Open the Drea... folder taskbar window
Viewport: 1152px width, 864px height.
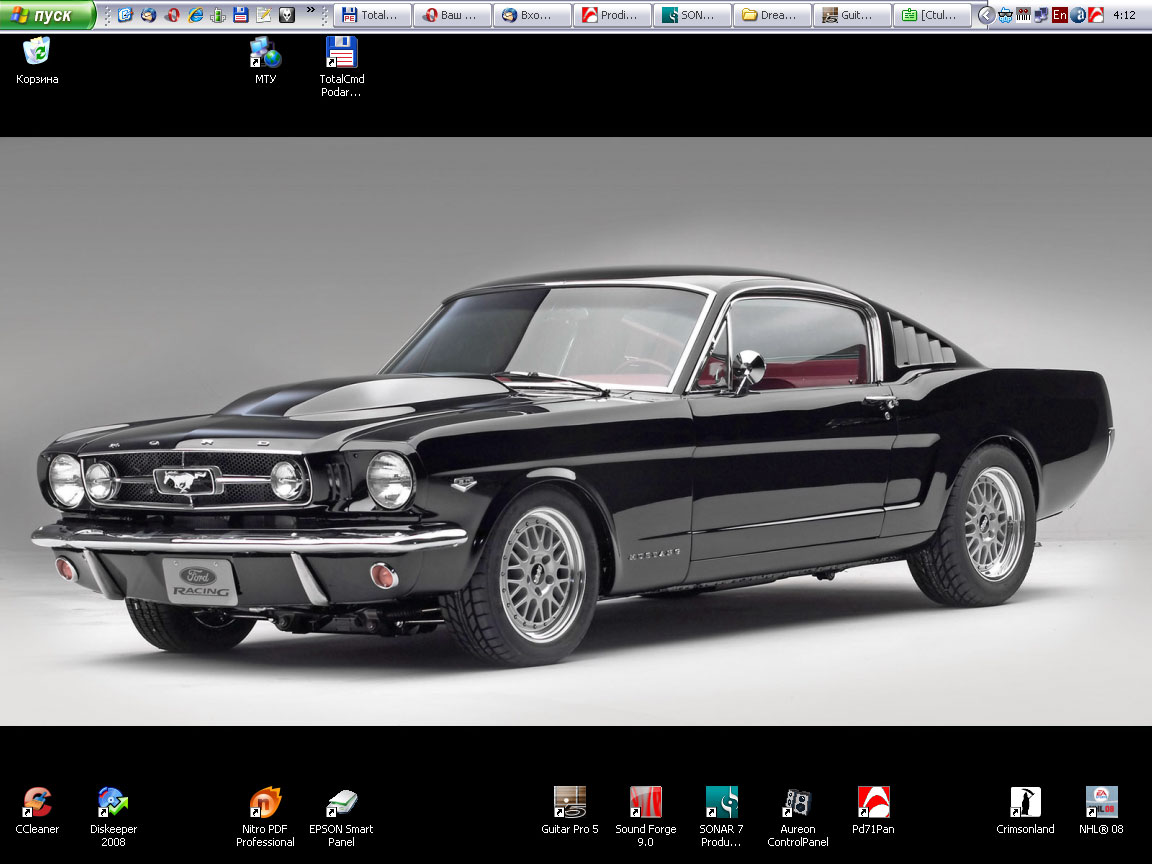pyautogui.click(x=772, y=15)
